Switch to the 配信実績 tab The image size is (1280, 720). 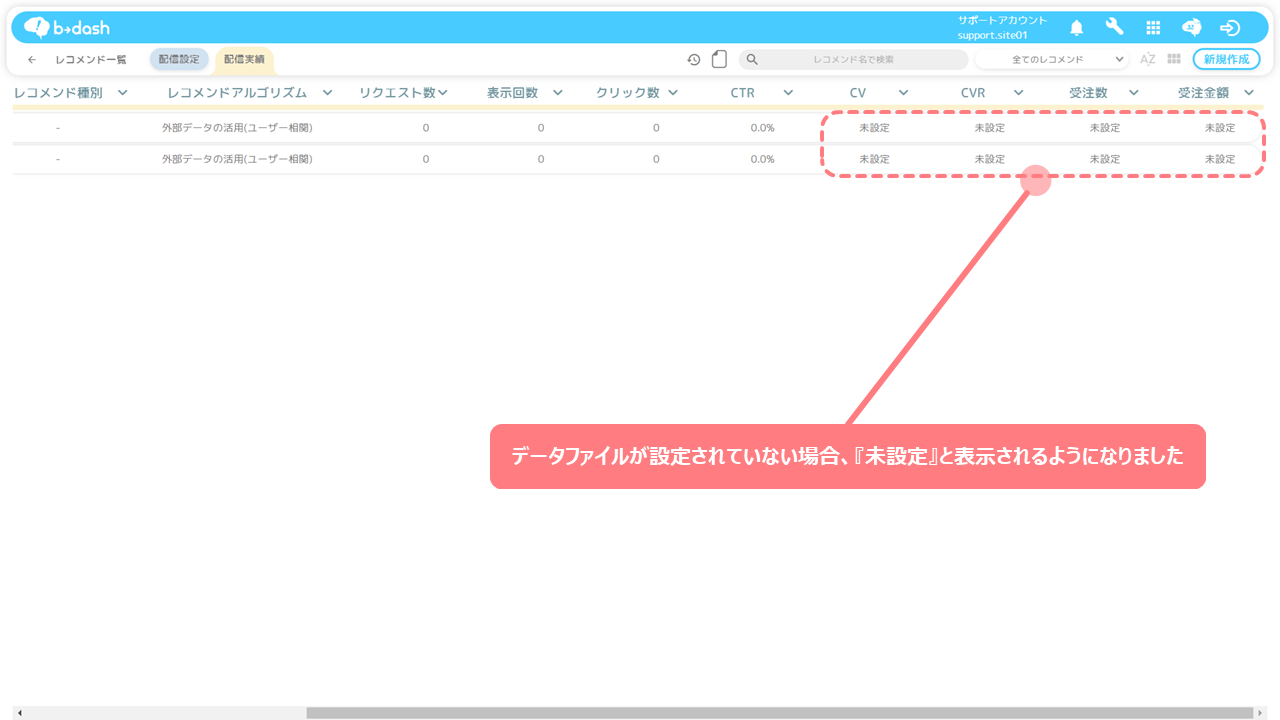point(245,59)
